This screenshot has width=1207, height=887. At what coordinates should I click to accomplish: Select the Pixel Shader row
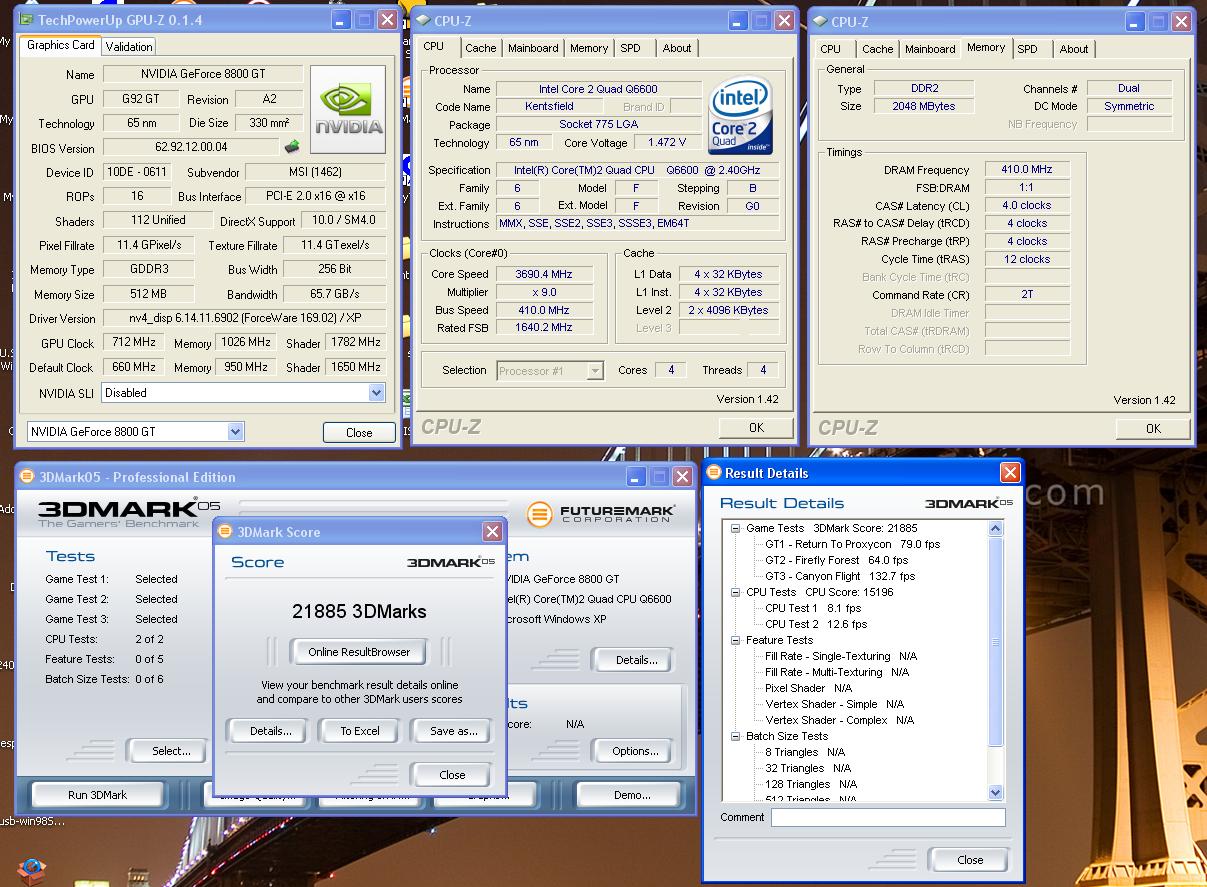click(808, 688)
